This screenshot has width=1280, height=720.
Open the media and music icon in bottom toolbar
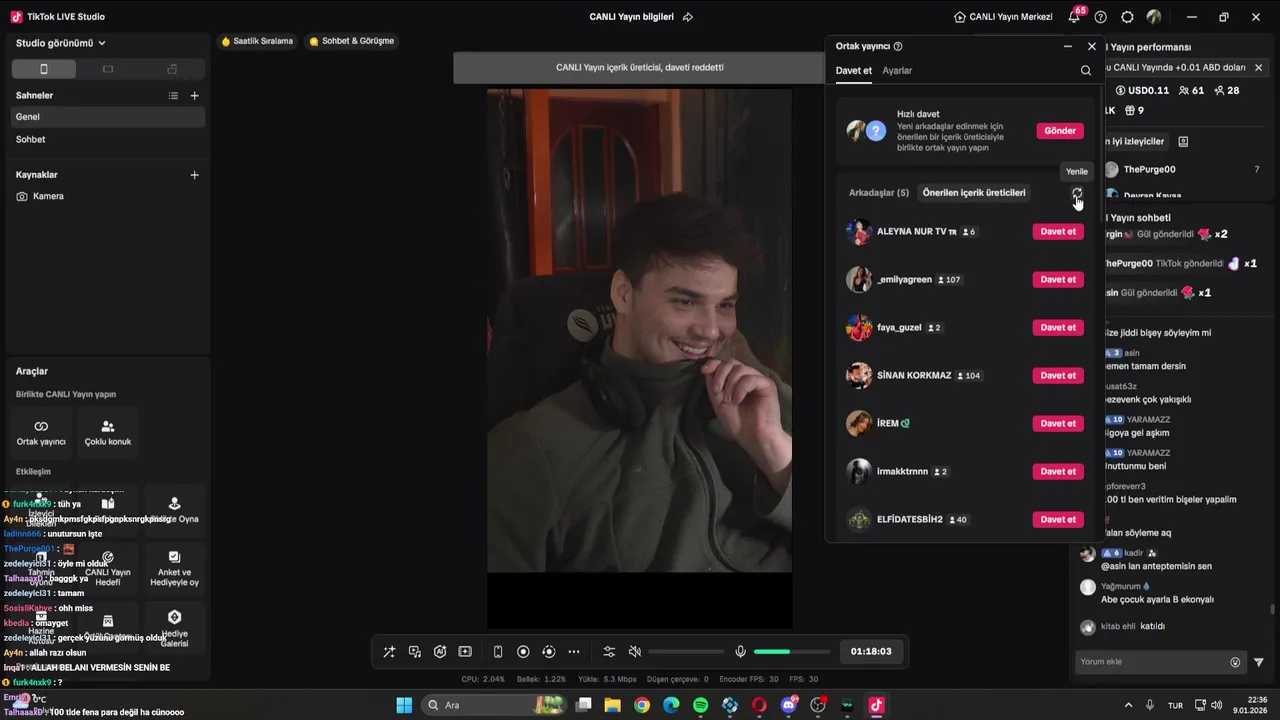[415, 651]
